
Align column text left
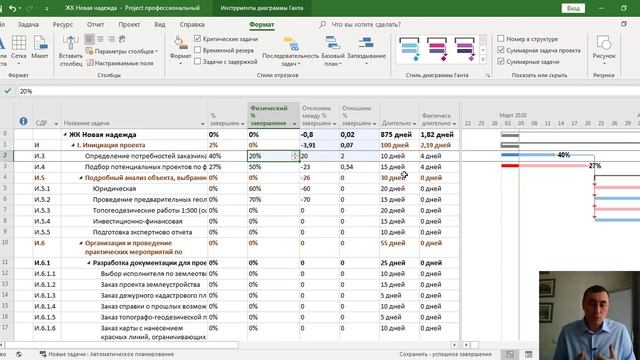tap(90, 39)
